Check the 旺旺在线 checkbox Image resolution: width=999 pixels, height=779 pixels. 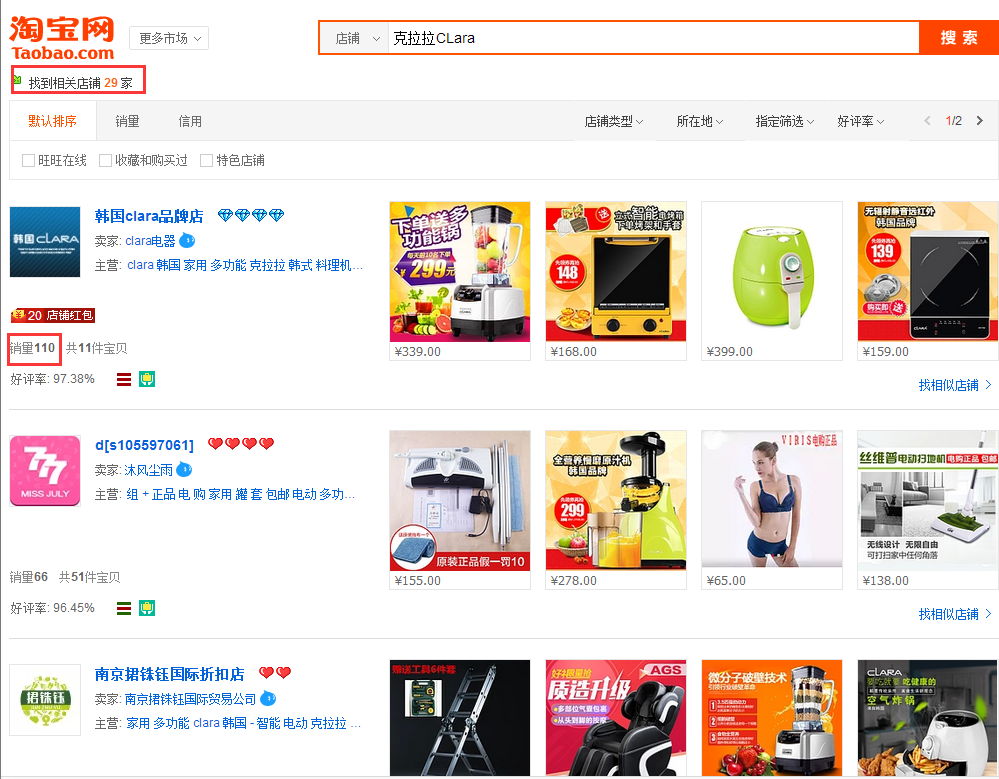pyautogui.click(x=28, y=161)
